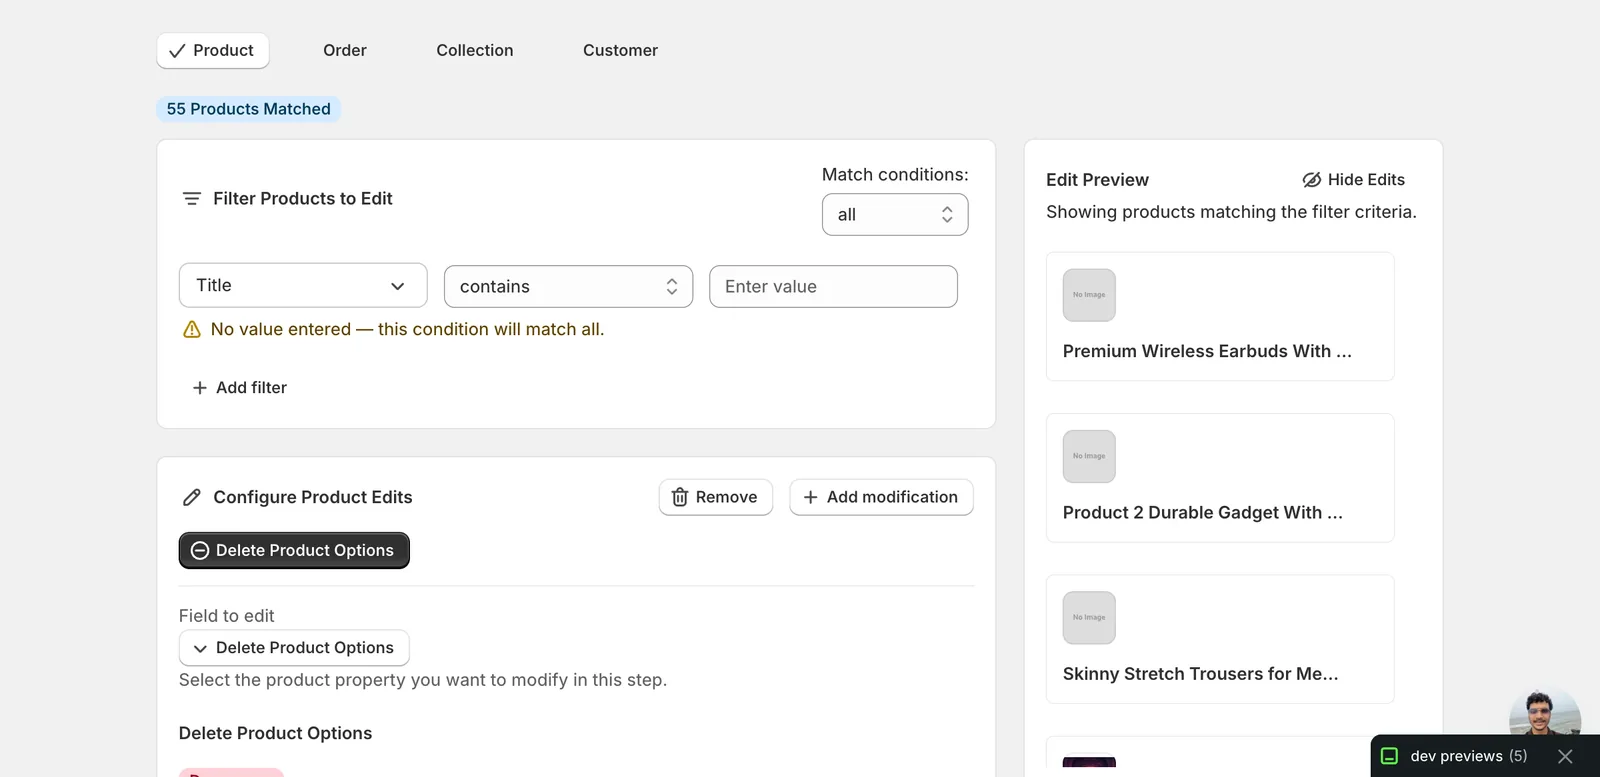Click the pencil icon by Configure Product Edits
1600x777 pixels.
(192, 497)
